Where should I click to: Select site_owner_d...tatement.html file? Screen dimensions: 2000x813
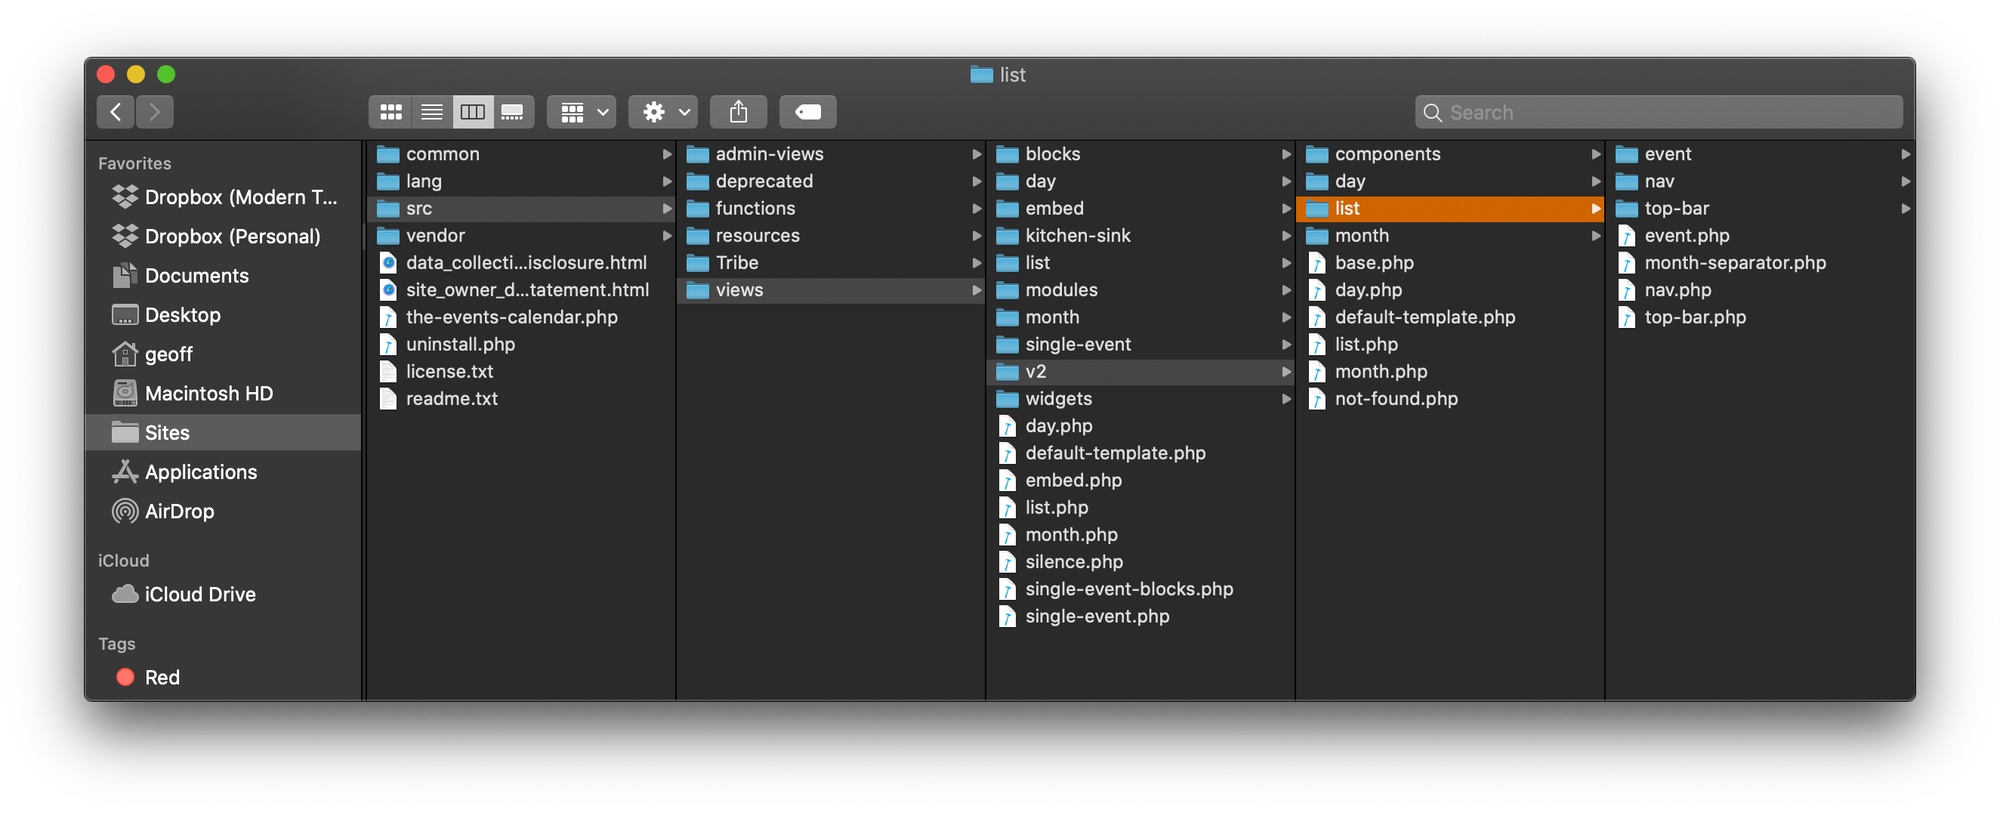tap(522, 290)
